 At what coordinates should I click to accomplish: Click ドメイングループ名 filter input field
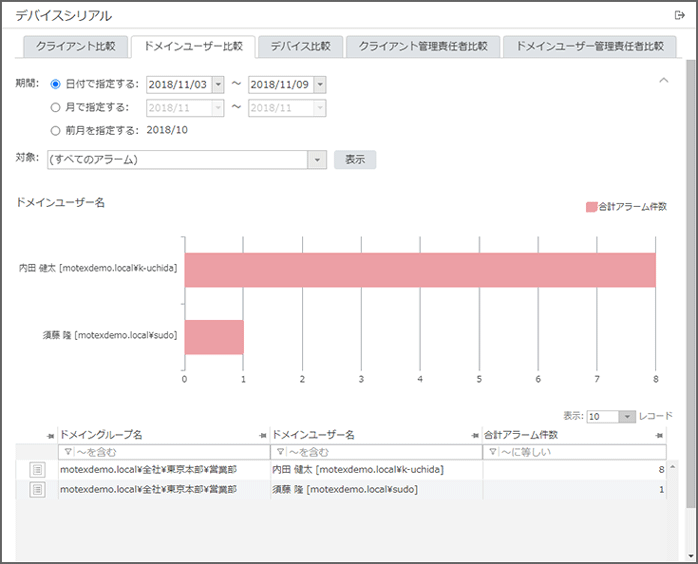tap(164, 452)
